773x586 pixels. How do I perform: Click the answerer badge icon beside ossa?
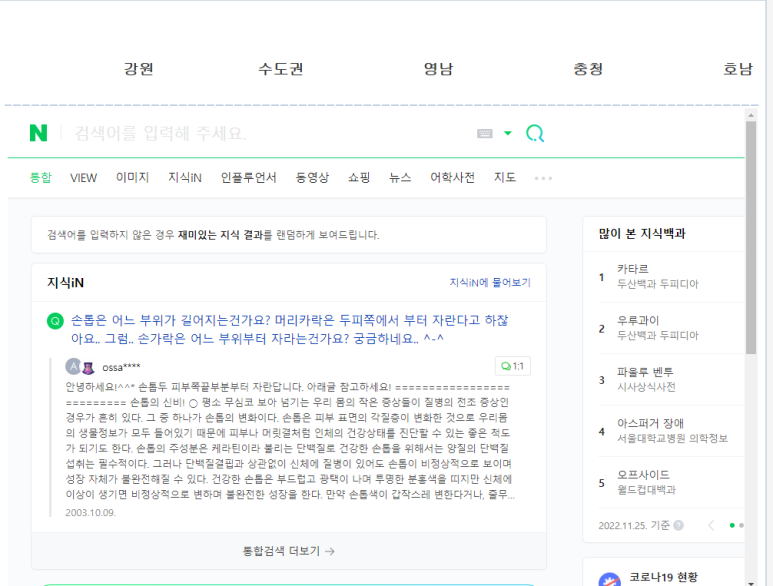click(88, 368)
